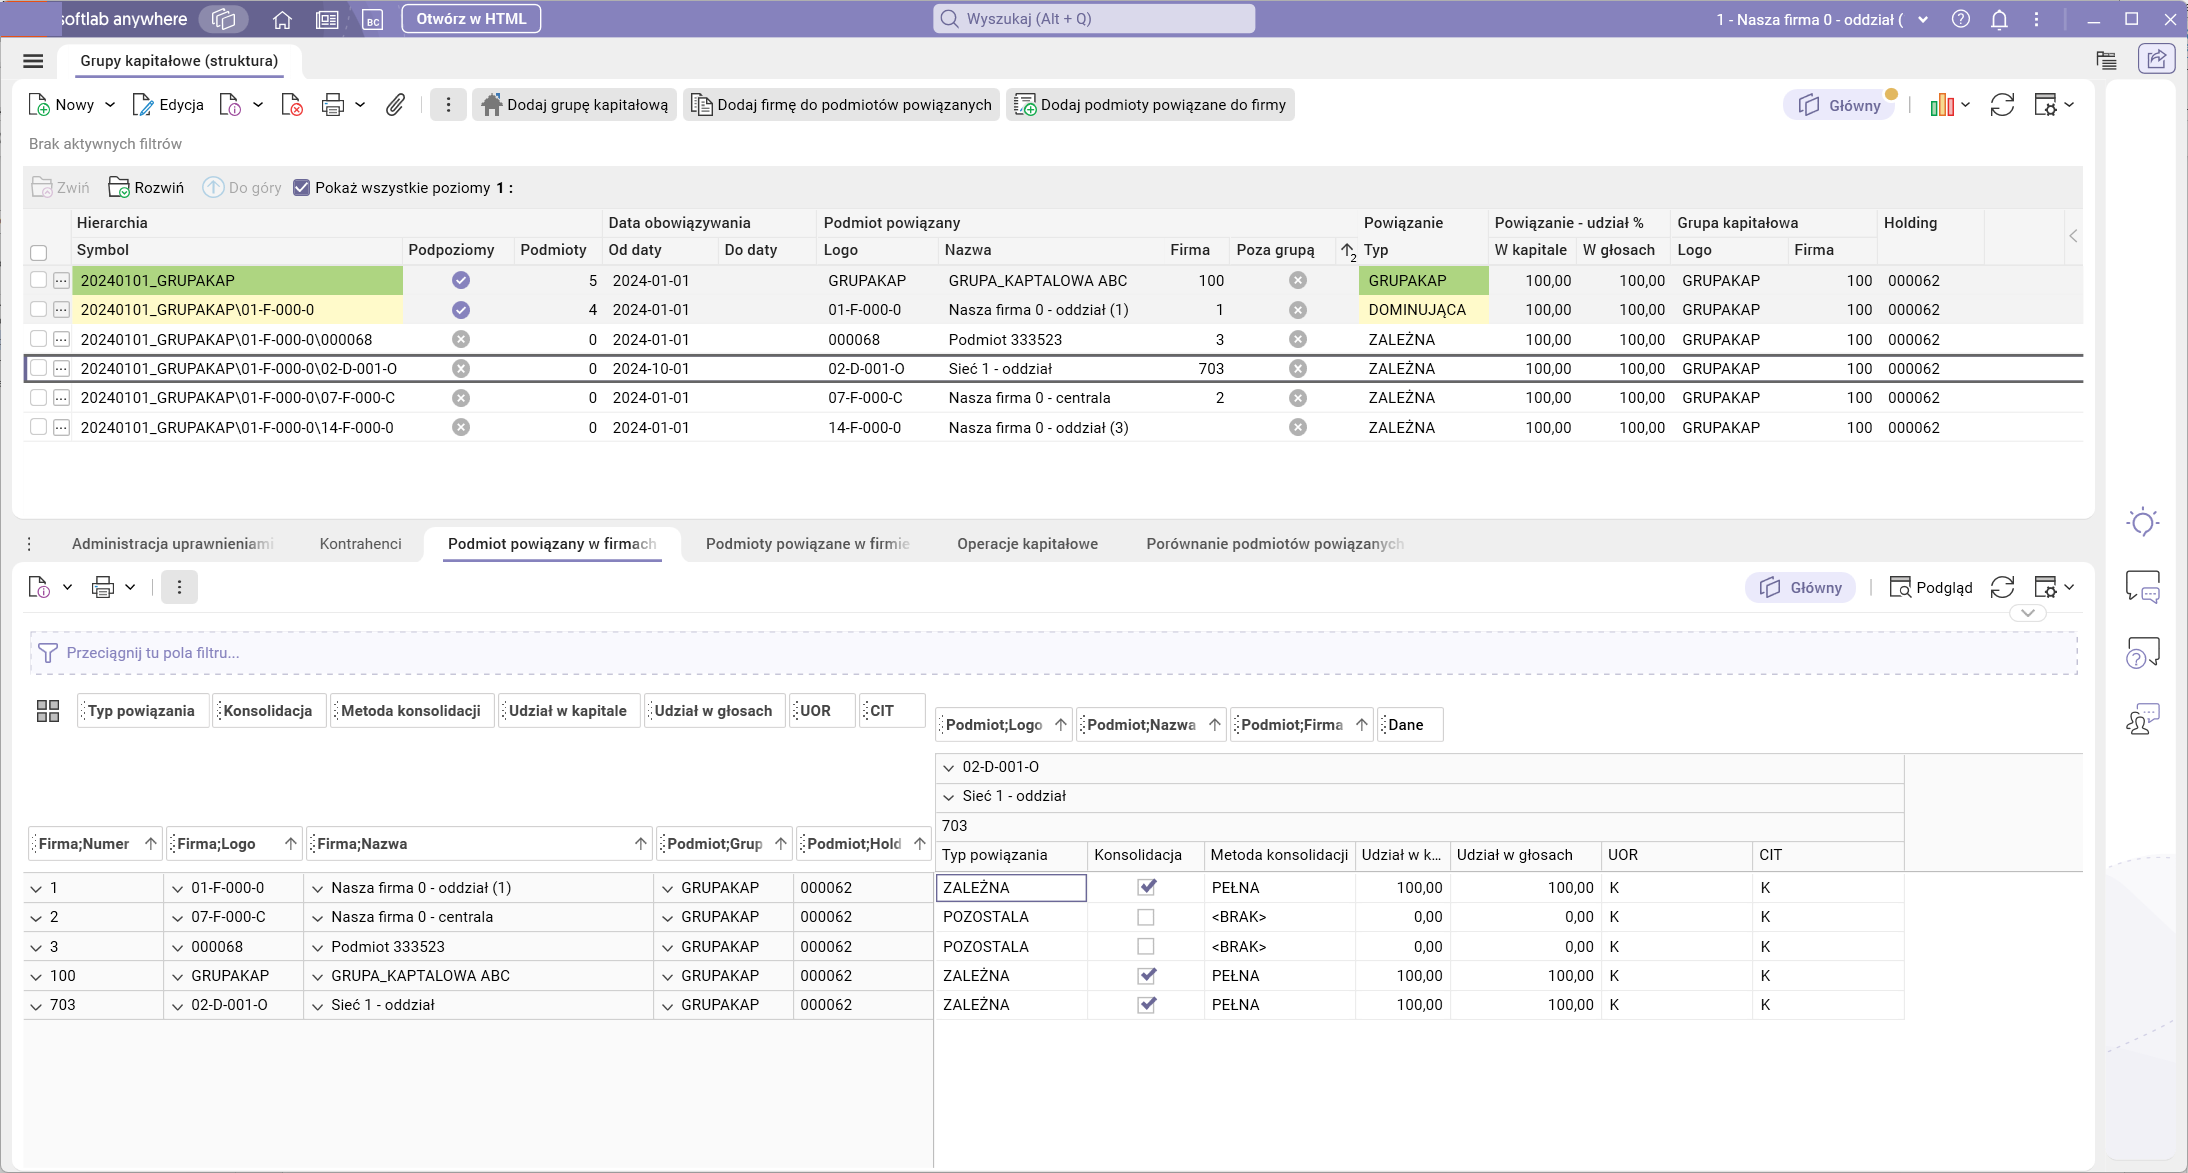Screen dimensions: 2188x1173
Task: Click the delete document icon in toolbar
Action: [292, 105]
